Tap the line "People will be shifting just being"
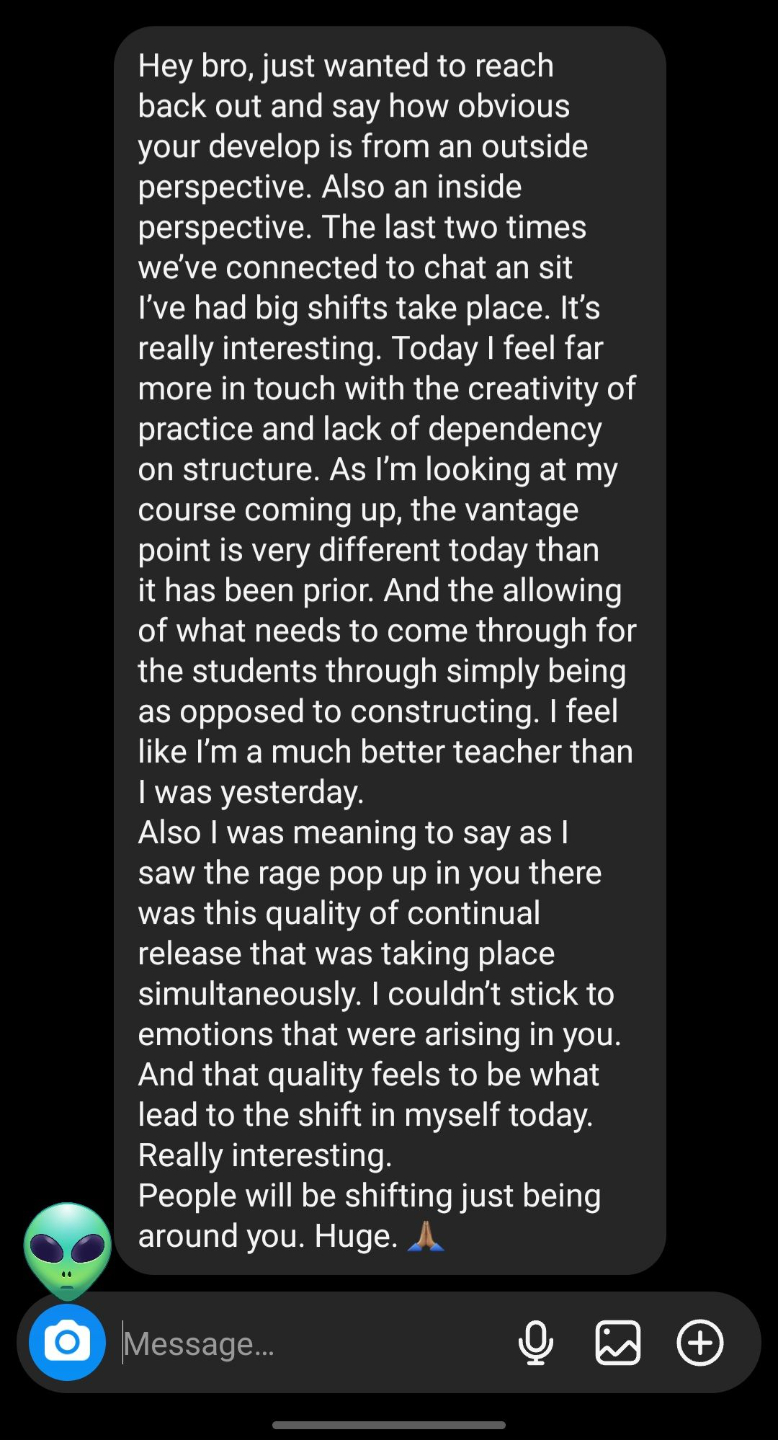Viewport: 778px width, 1440px height. (x=369, y=1196)
